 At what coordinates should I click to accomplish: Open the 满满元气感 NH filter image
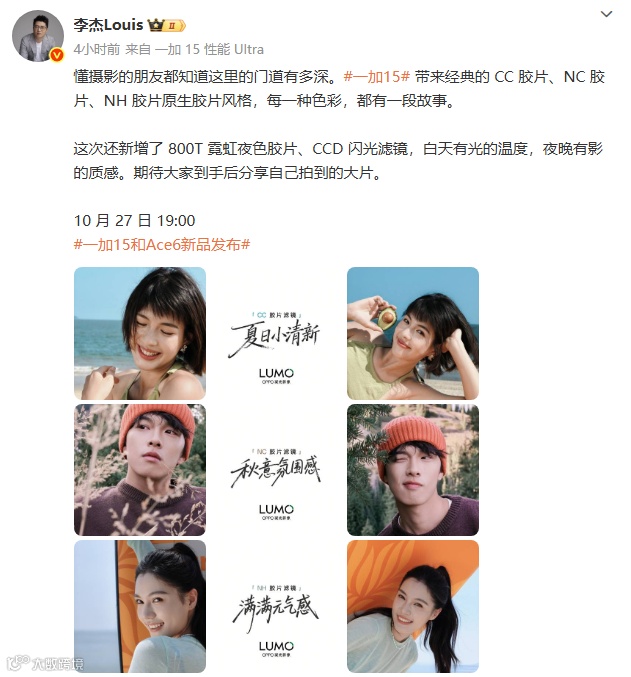276,606
